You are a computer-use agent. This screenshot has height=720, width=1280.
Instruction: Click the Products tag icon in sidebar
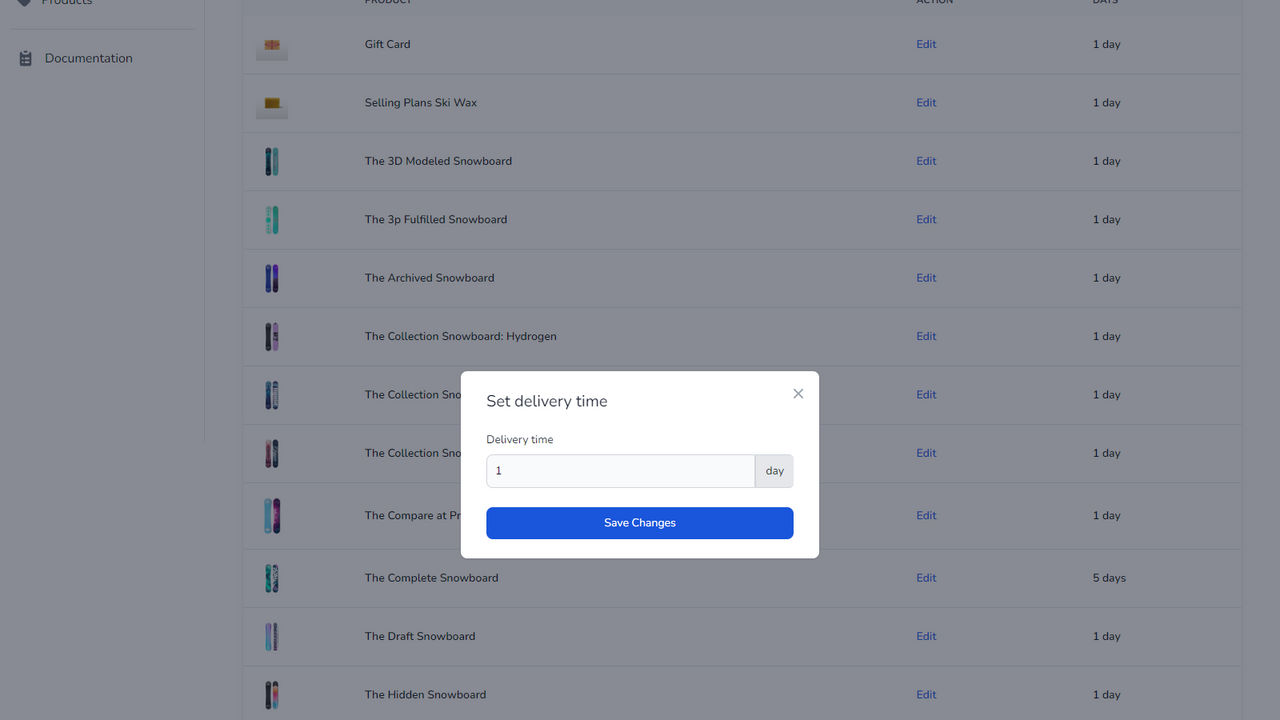click(x=25, y=2)
